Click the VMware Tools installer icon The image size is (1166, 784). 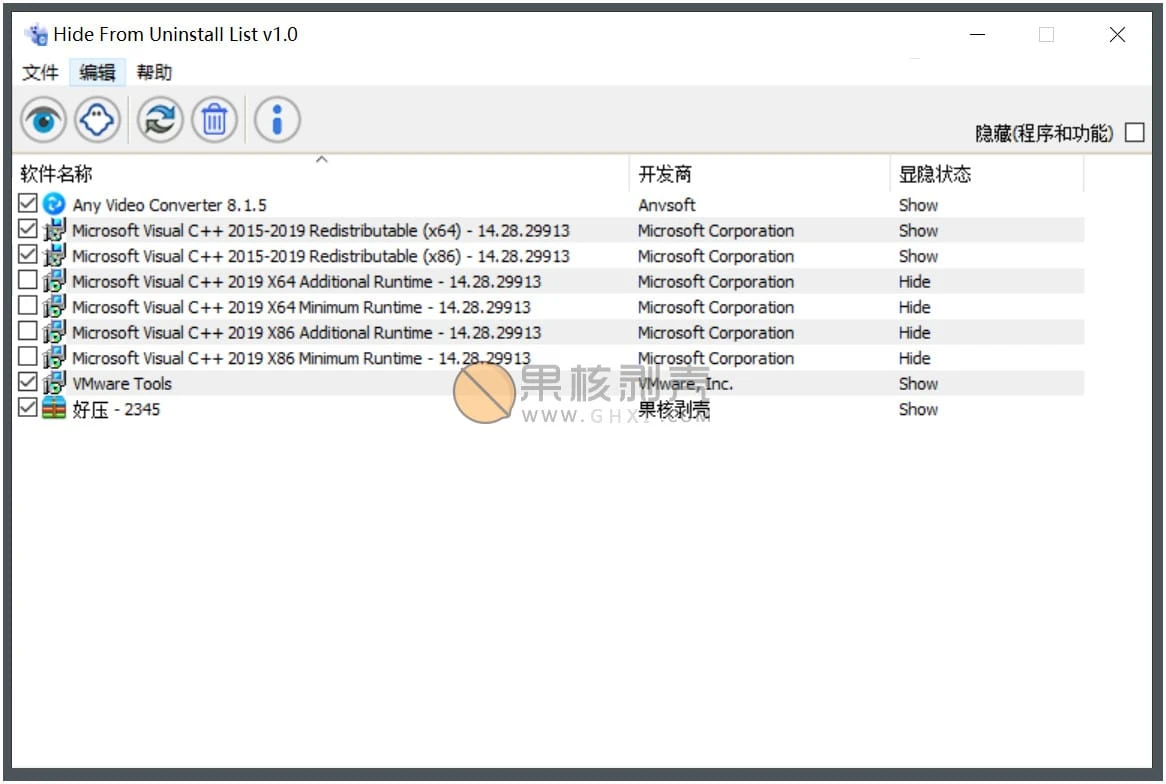(x=54, y=383)
